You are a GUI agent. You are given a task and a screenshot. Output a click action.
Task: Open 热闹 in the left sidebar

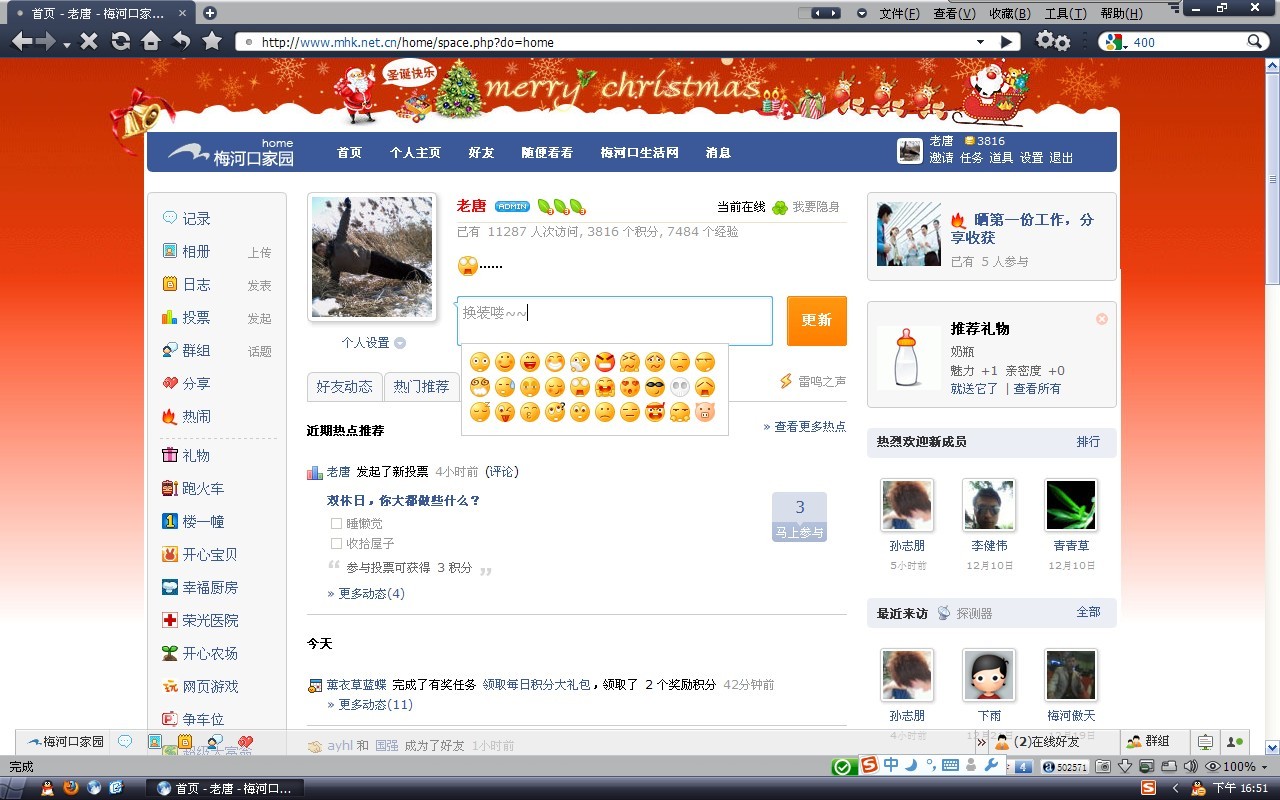196,416
